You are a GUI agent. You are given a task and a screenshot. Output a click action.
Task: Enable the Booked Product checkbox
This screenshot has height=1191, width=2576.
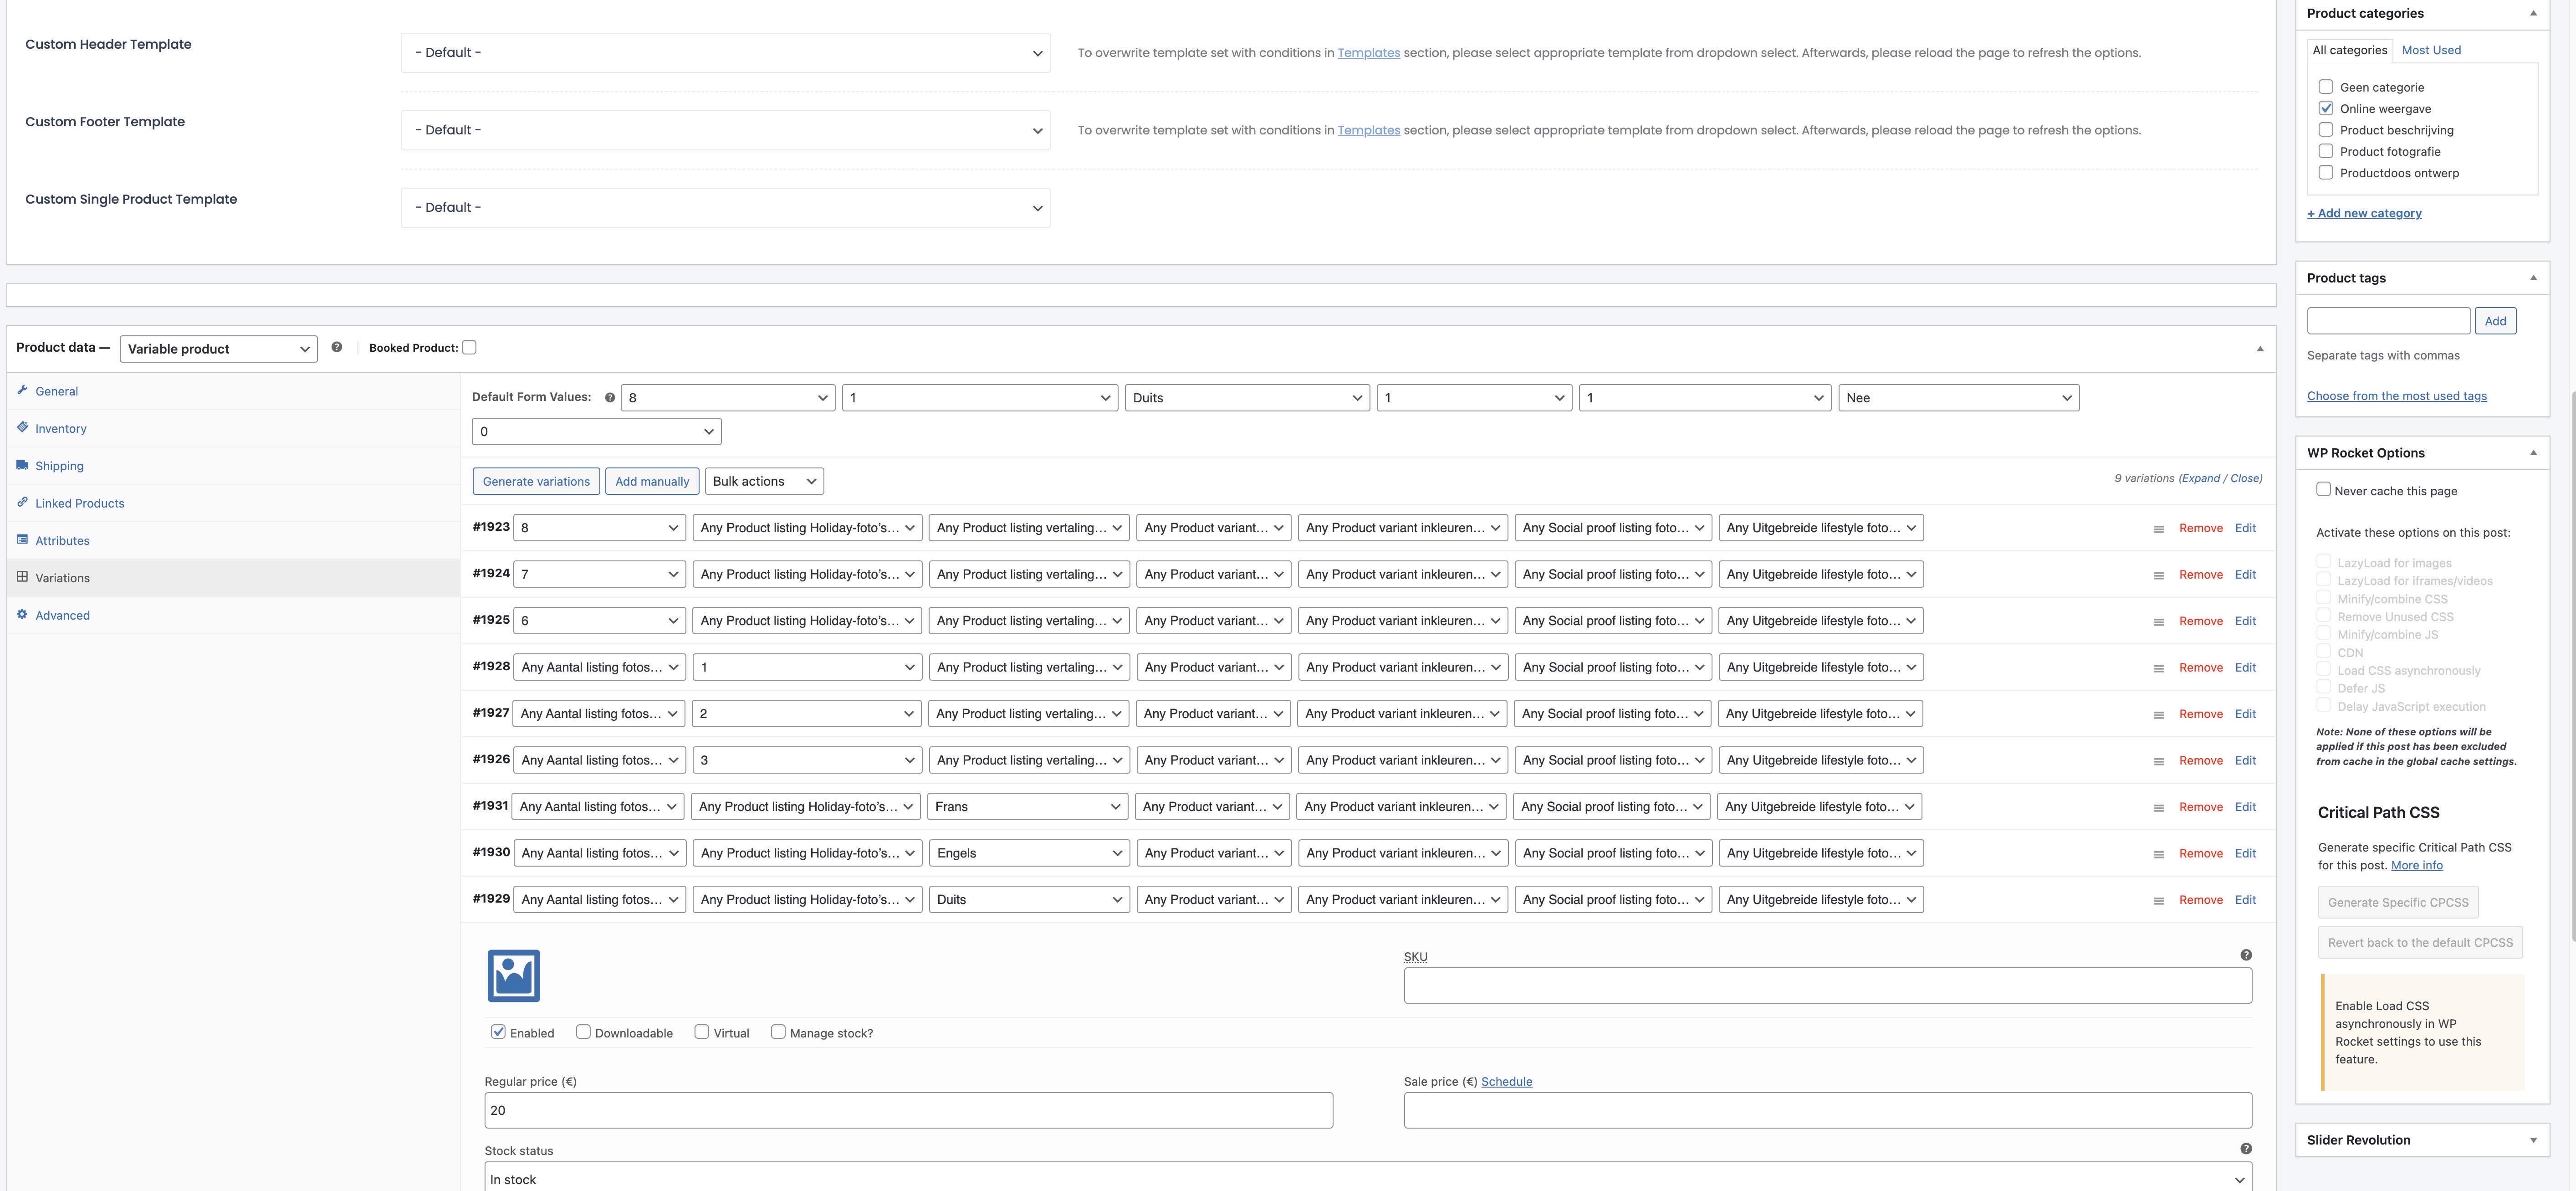click(x=469, y=347)
